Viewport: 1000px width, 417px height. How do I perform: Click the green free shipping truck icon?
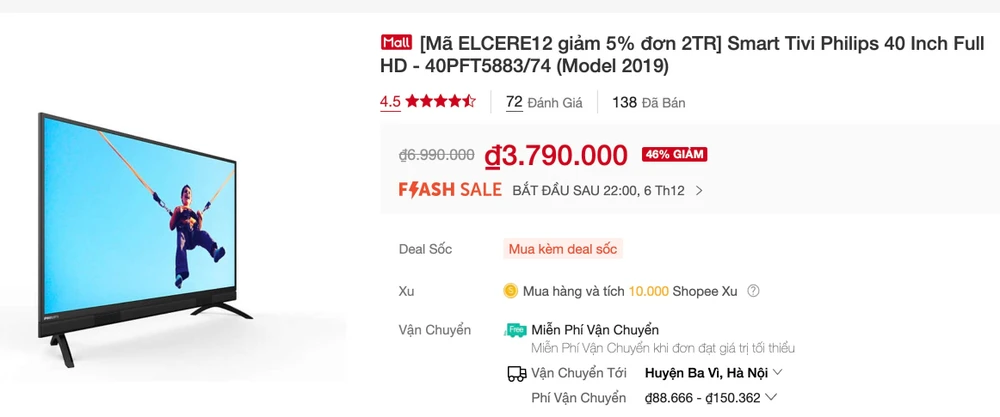coord(516,330)
